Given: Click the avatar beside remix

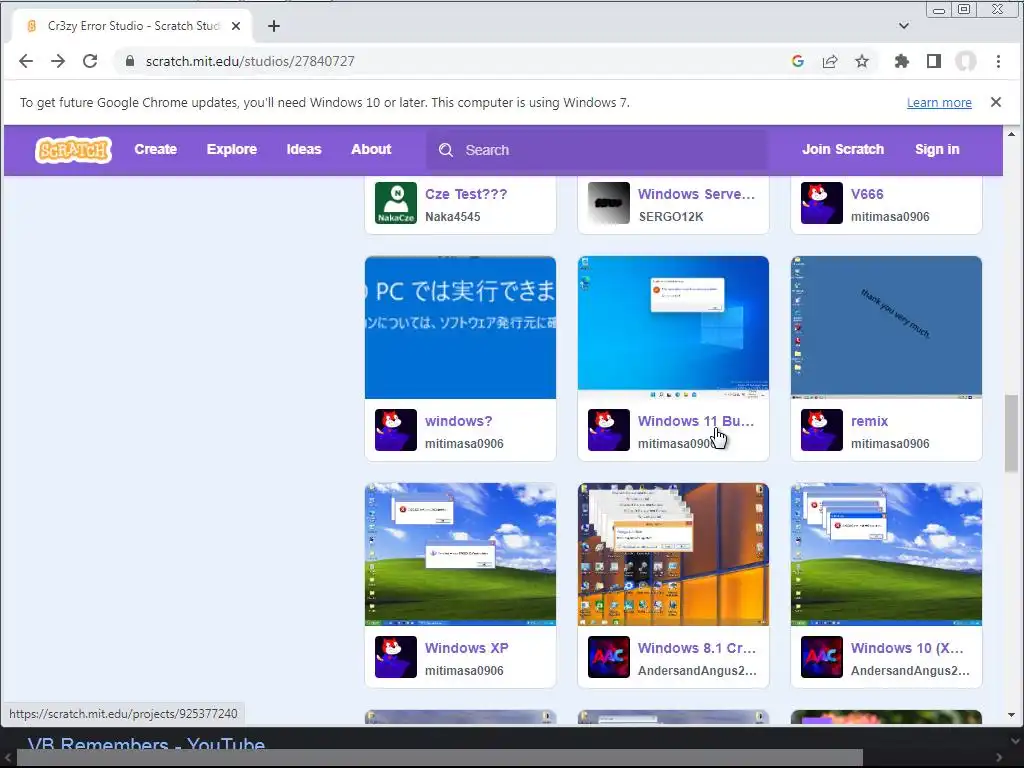Looking at the screenshot, I should [822, 430].
